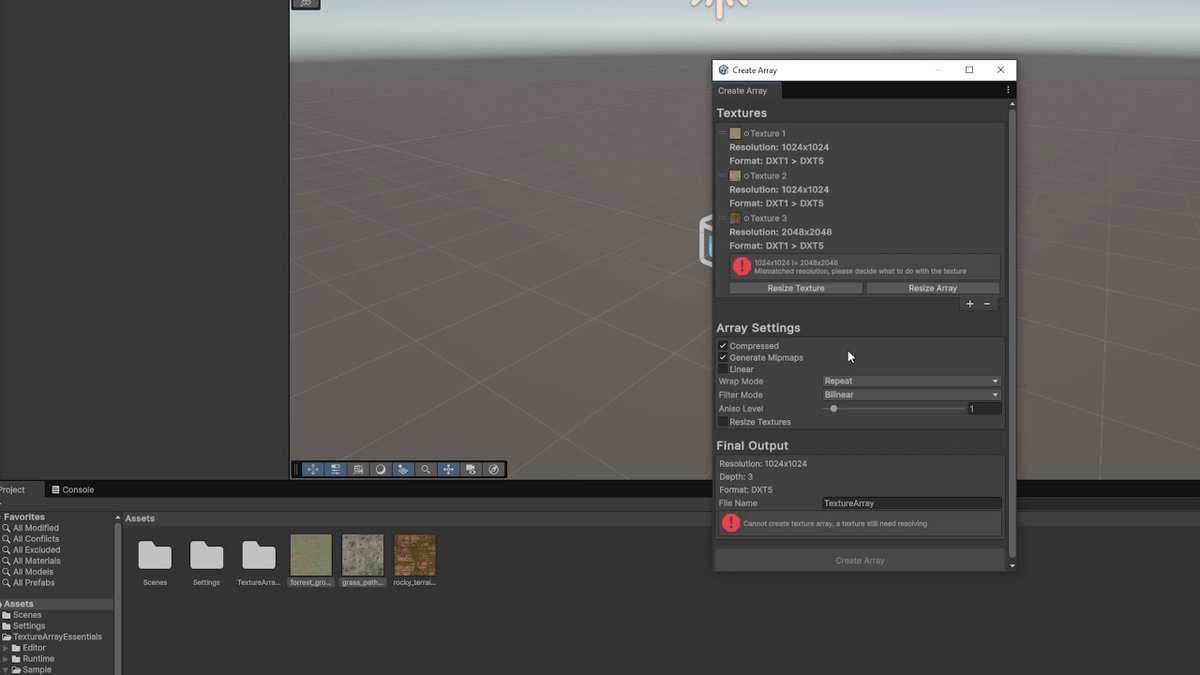
Task: Select All Prefabs in Favorites
Action: (34, 583)
